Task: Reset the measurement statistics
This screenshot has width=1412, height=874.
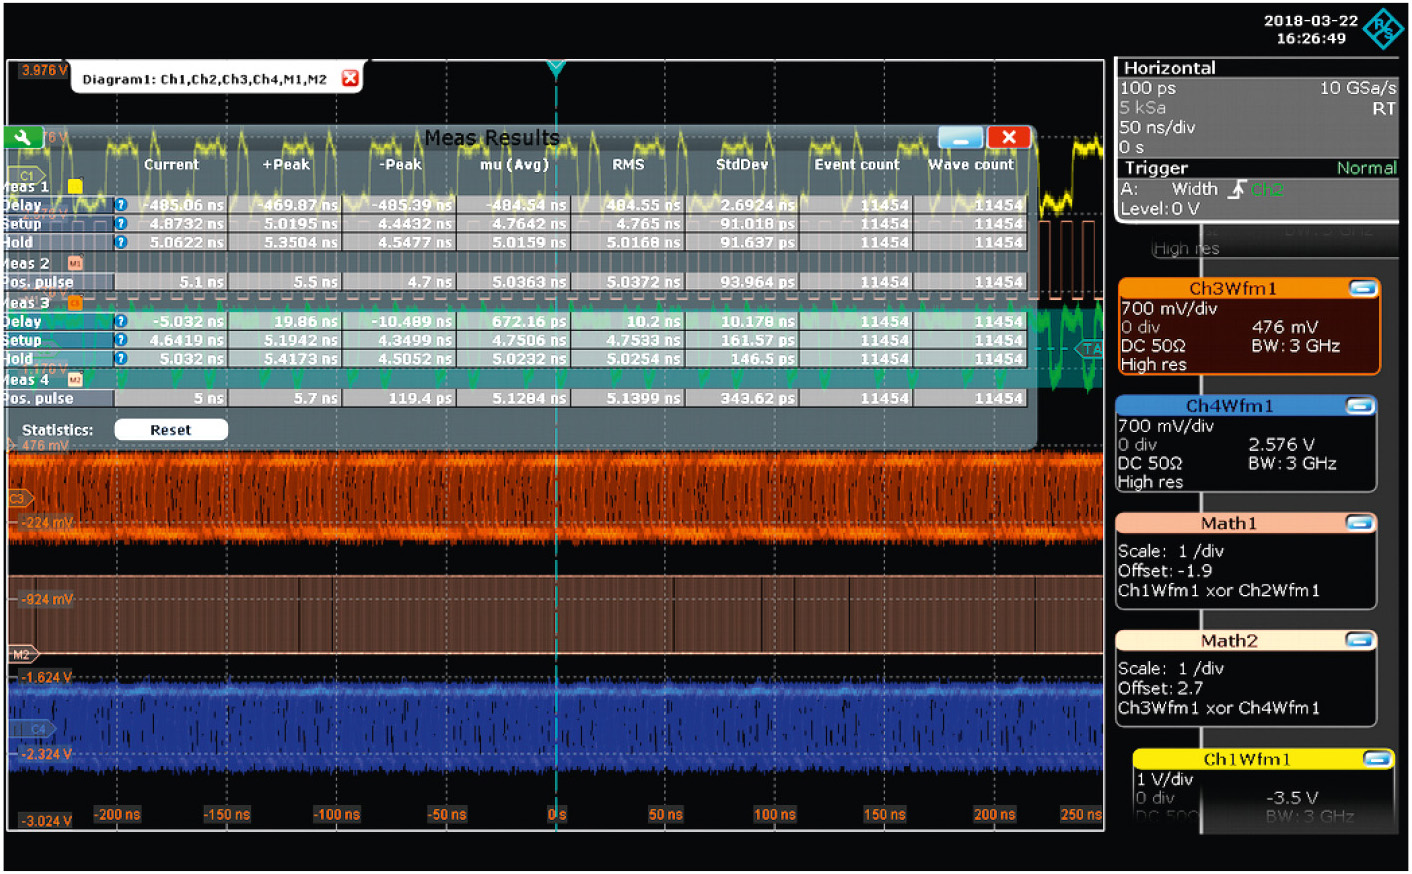Action: point(171,430)
